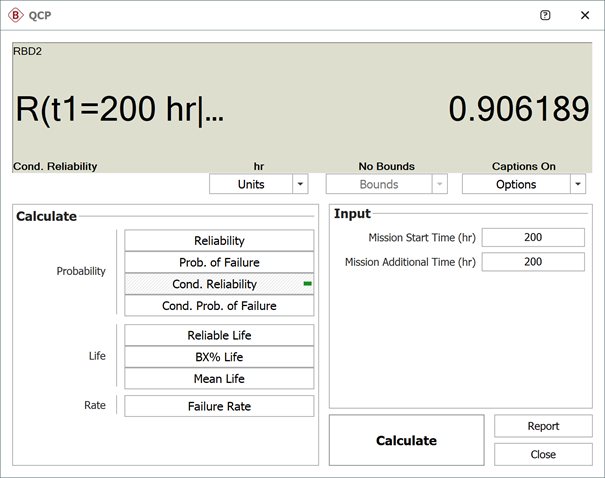Click the Units button
Image resolution: width=605 pixels, height=478 pixels.
coord(250,184)
